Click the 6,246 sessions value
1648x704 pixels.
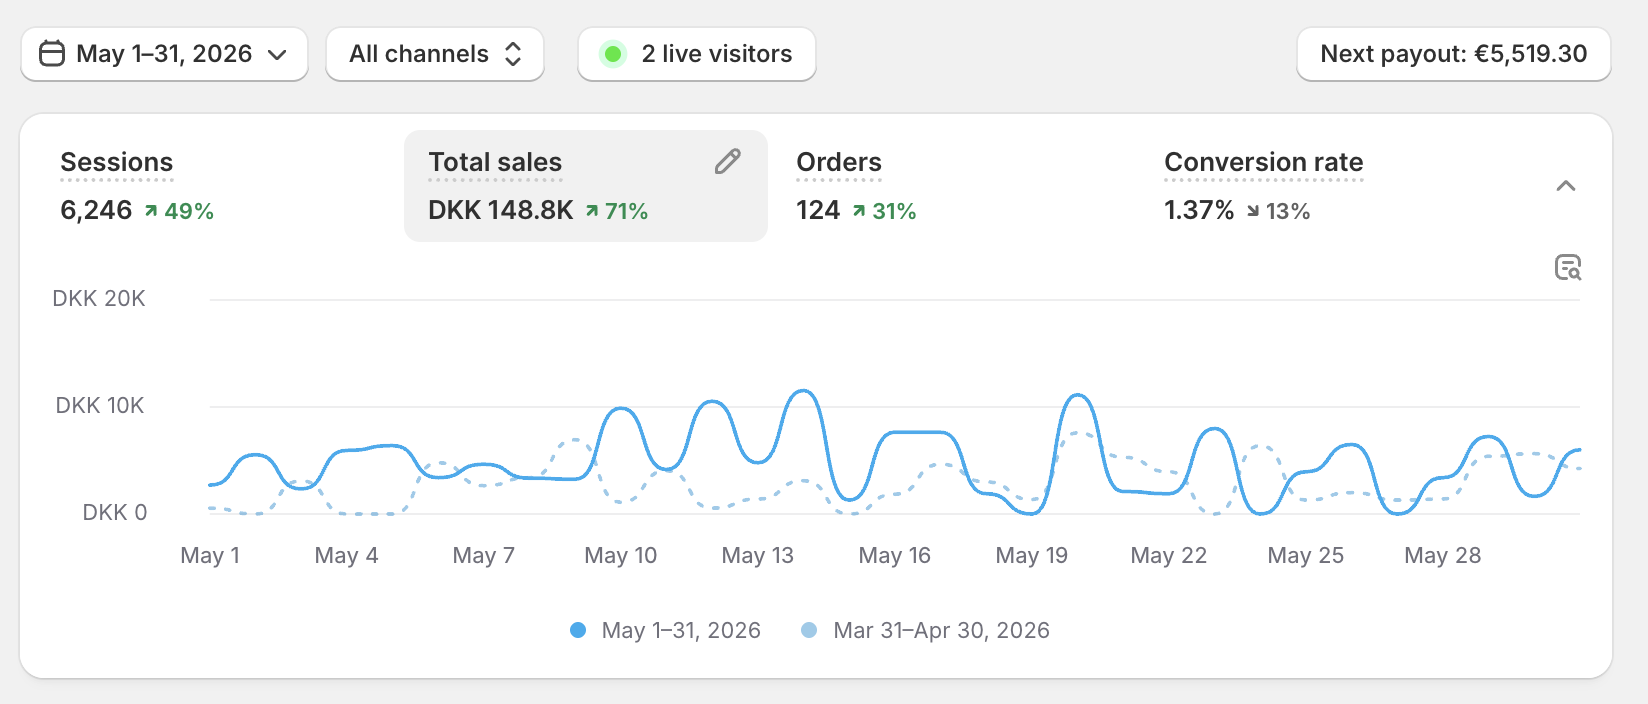pyautogui.click(x=96, y=210)
